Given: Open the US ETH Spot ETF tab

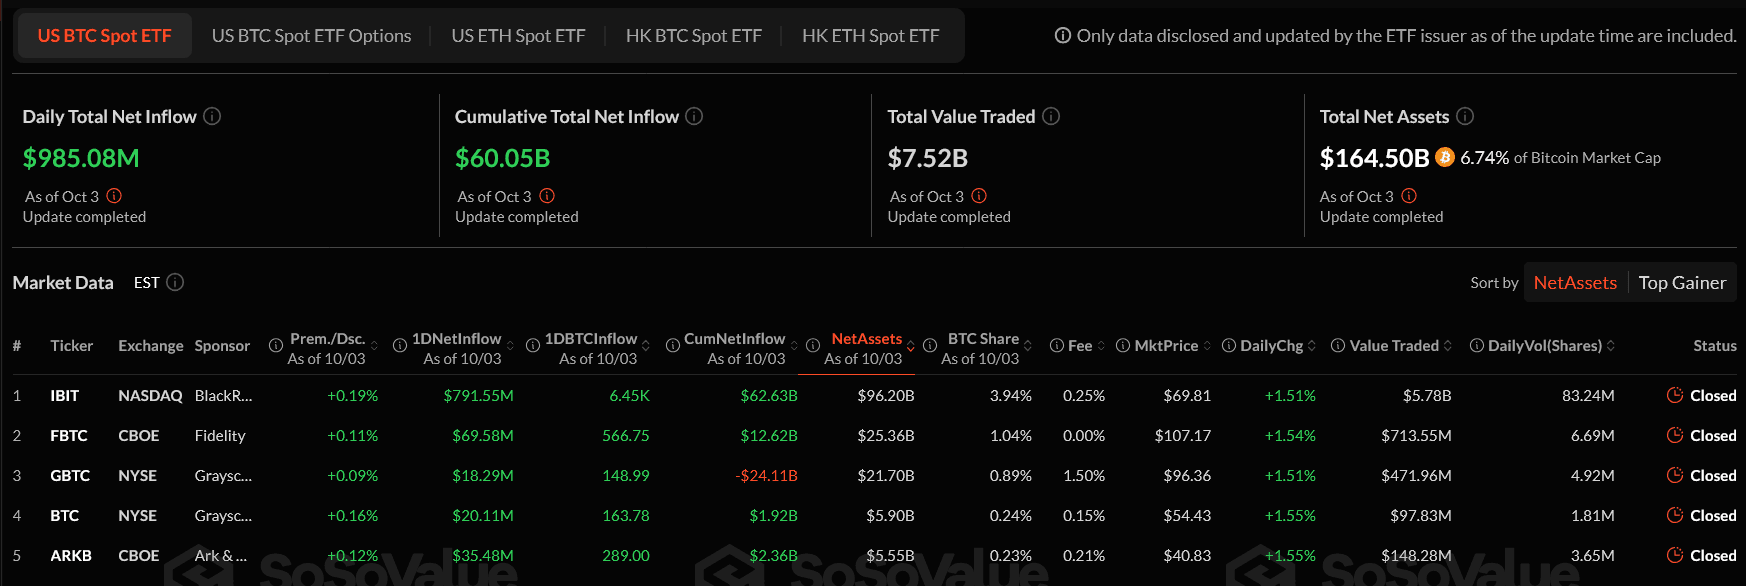Looking at the screenshot, I should [x=518, y=36].
